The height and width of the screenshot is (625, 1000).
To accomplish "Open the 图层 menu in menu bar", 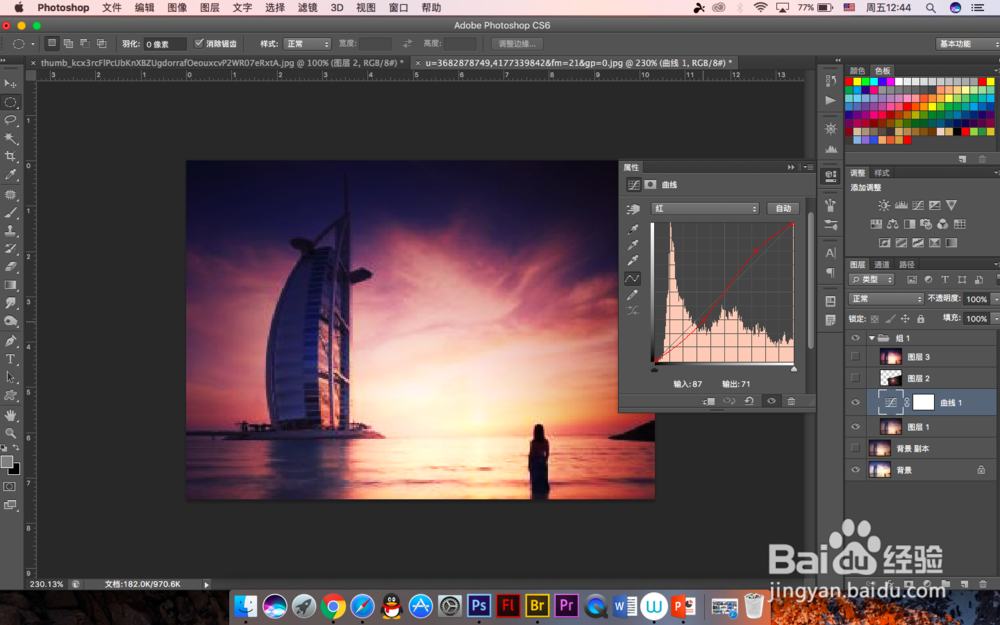I will point(209,8).
